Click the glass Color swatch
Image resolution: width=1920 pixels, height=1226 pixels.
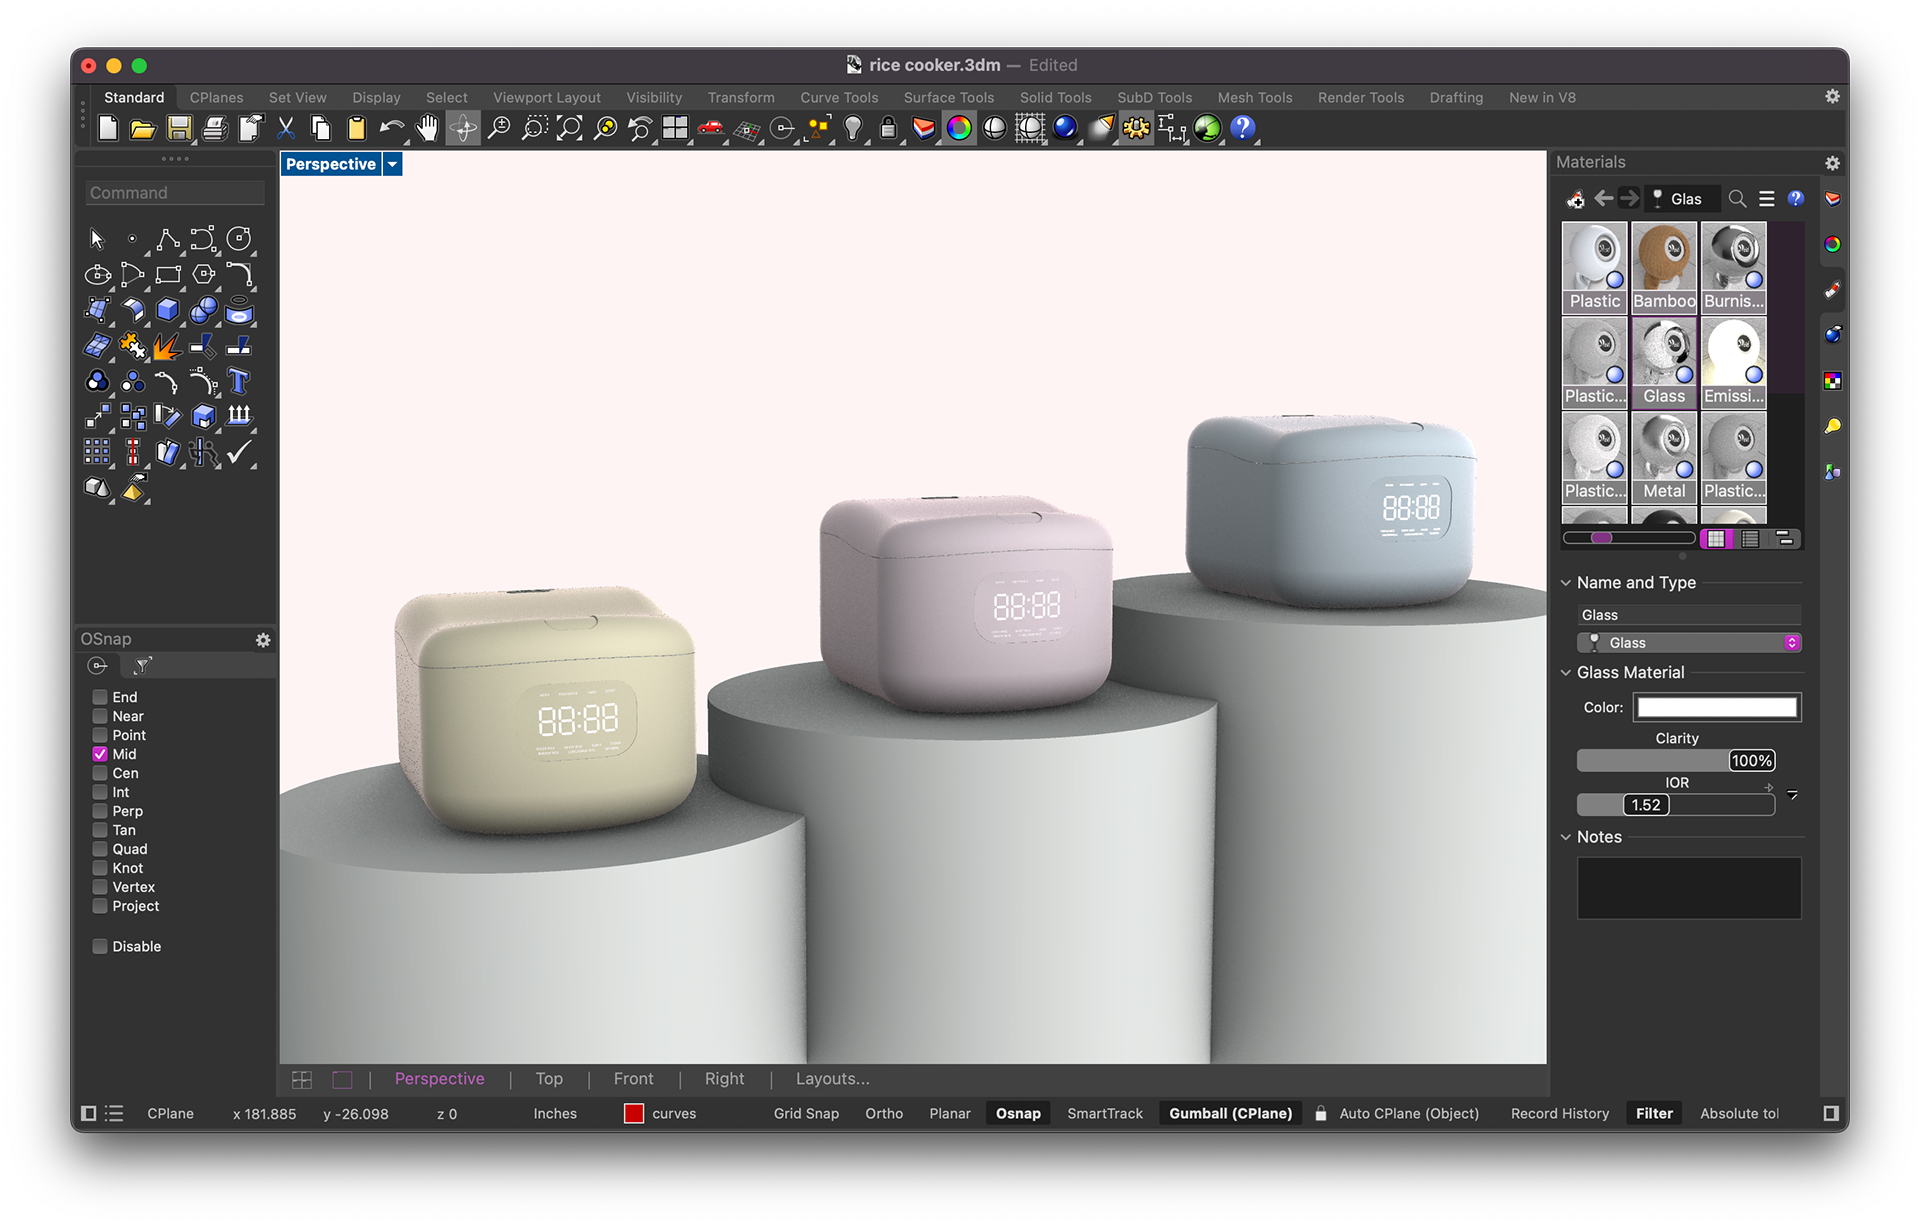[1716, 707]
